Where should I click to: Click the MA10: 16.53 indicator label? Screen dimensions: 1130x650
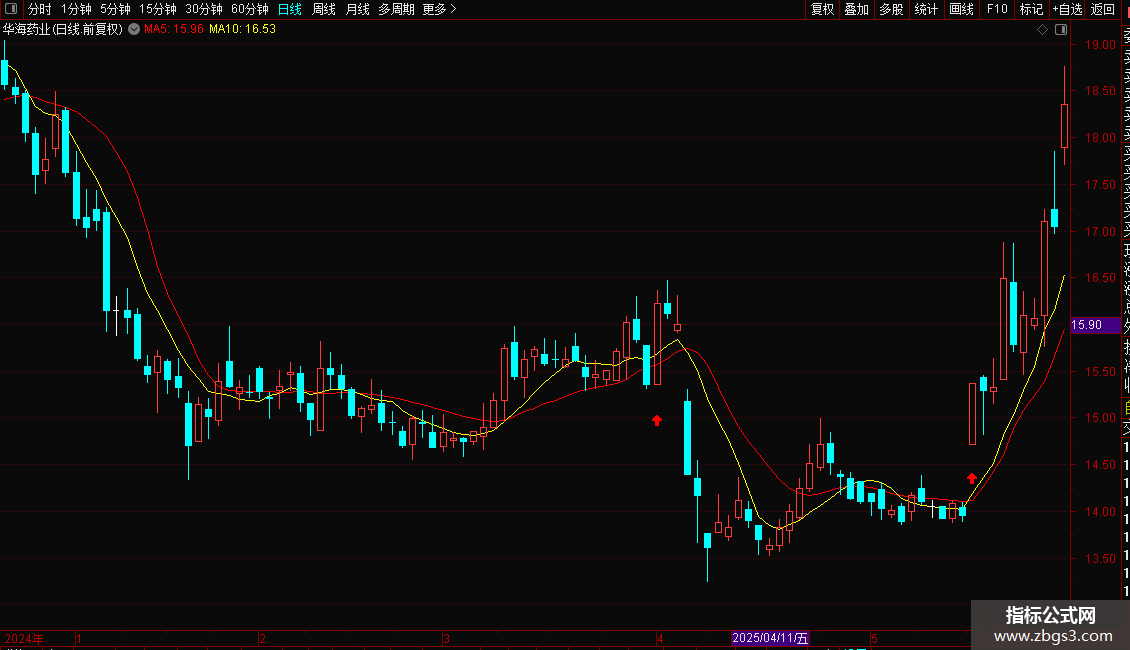[242, 29]
